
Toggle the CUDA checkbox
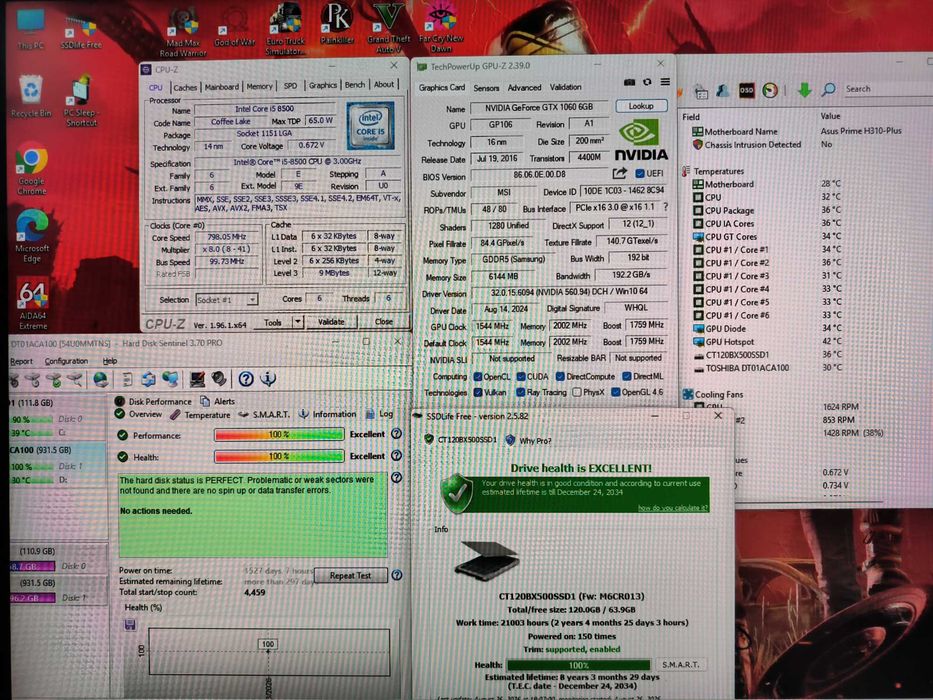(521, 376)
